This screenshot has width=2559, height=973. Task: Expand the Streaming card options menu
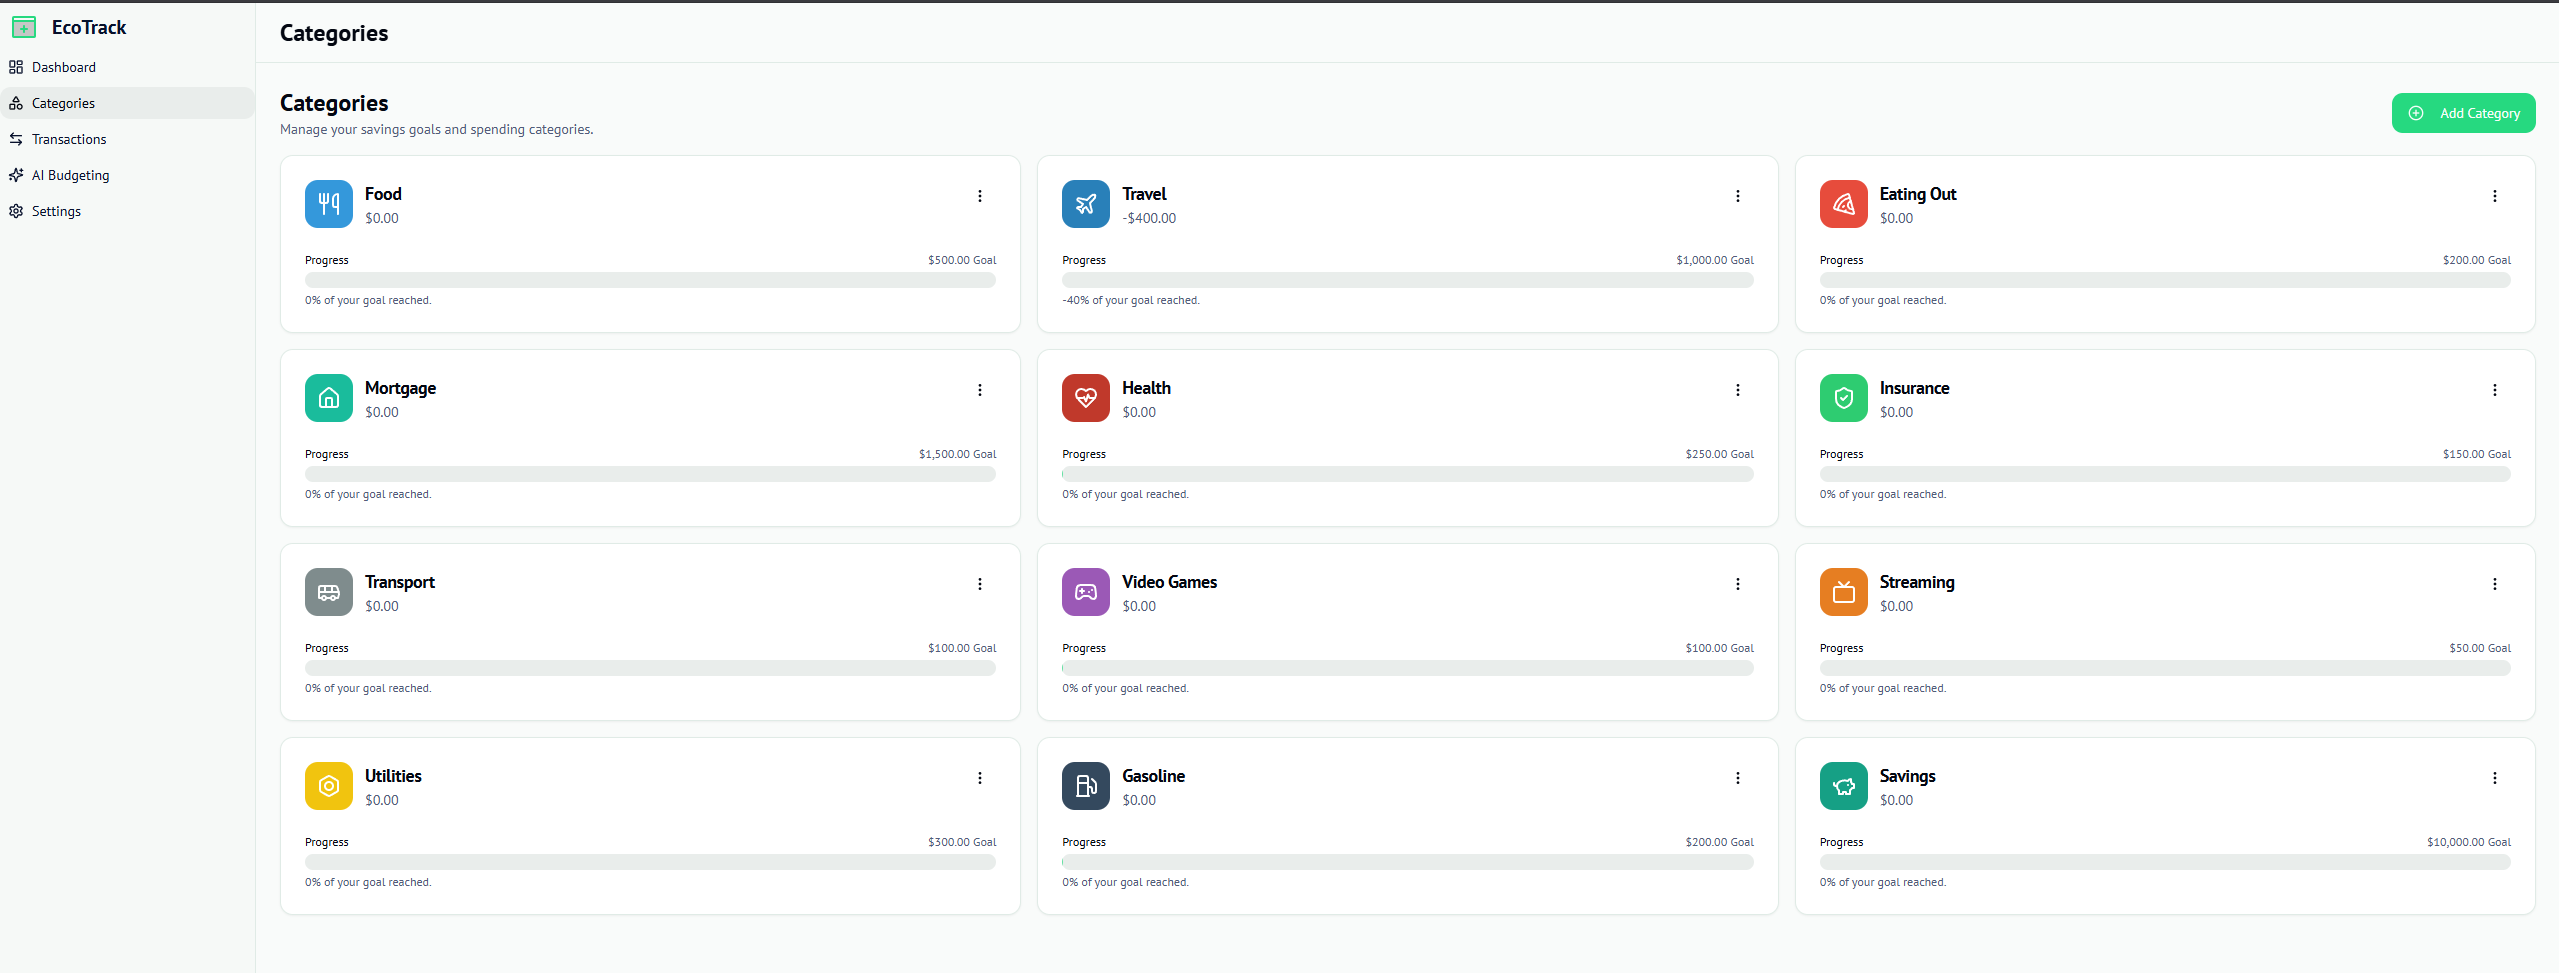click(2494, 584)
